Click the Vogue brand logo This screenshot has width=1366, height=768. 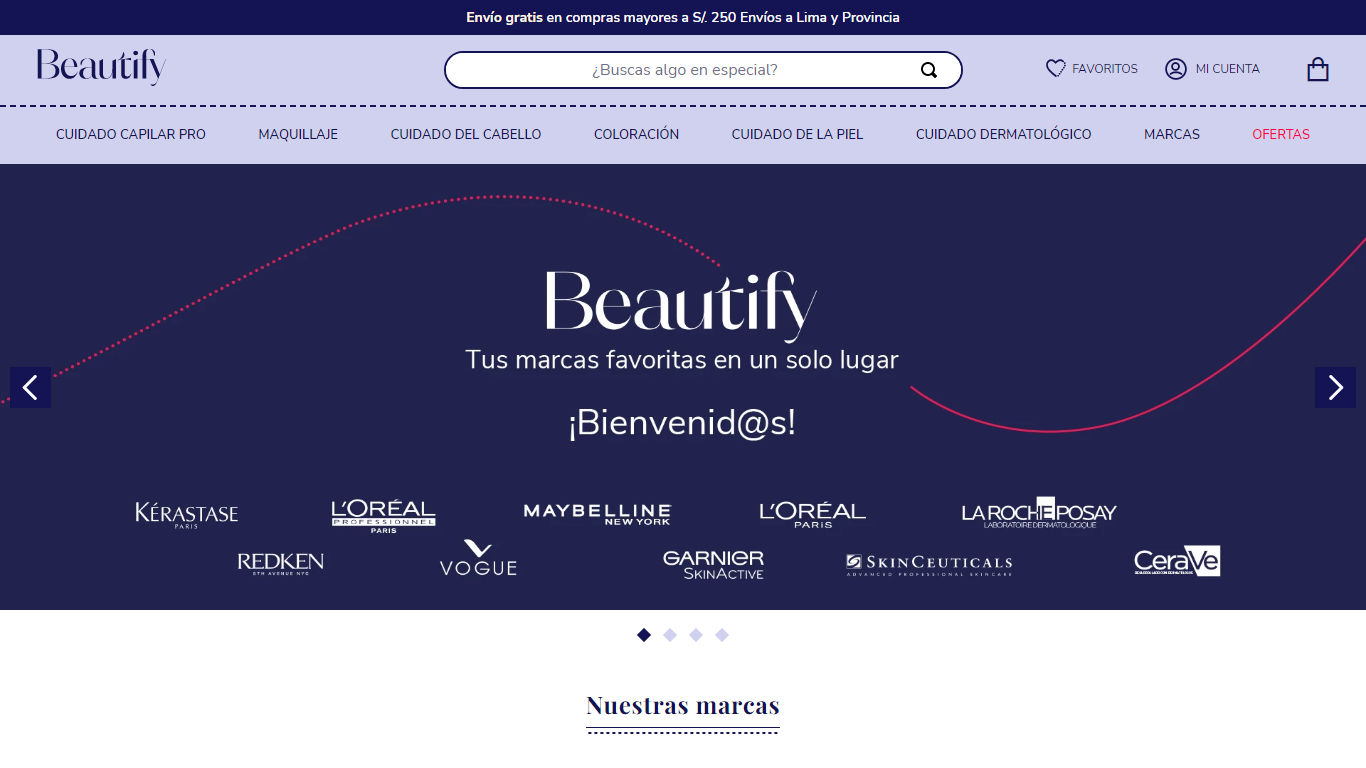coord(478,558)
